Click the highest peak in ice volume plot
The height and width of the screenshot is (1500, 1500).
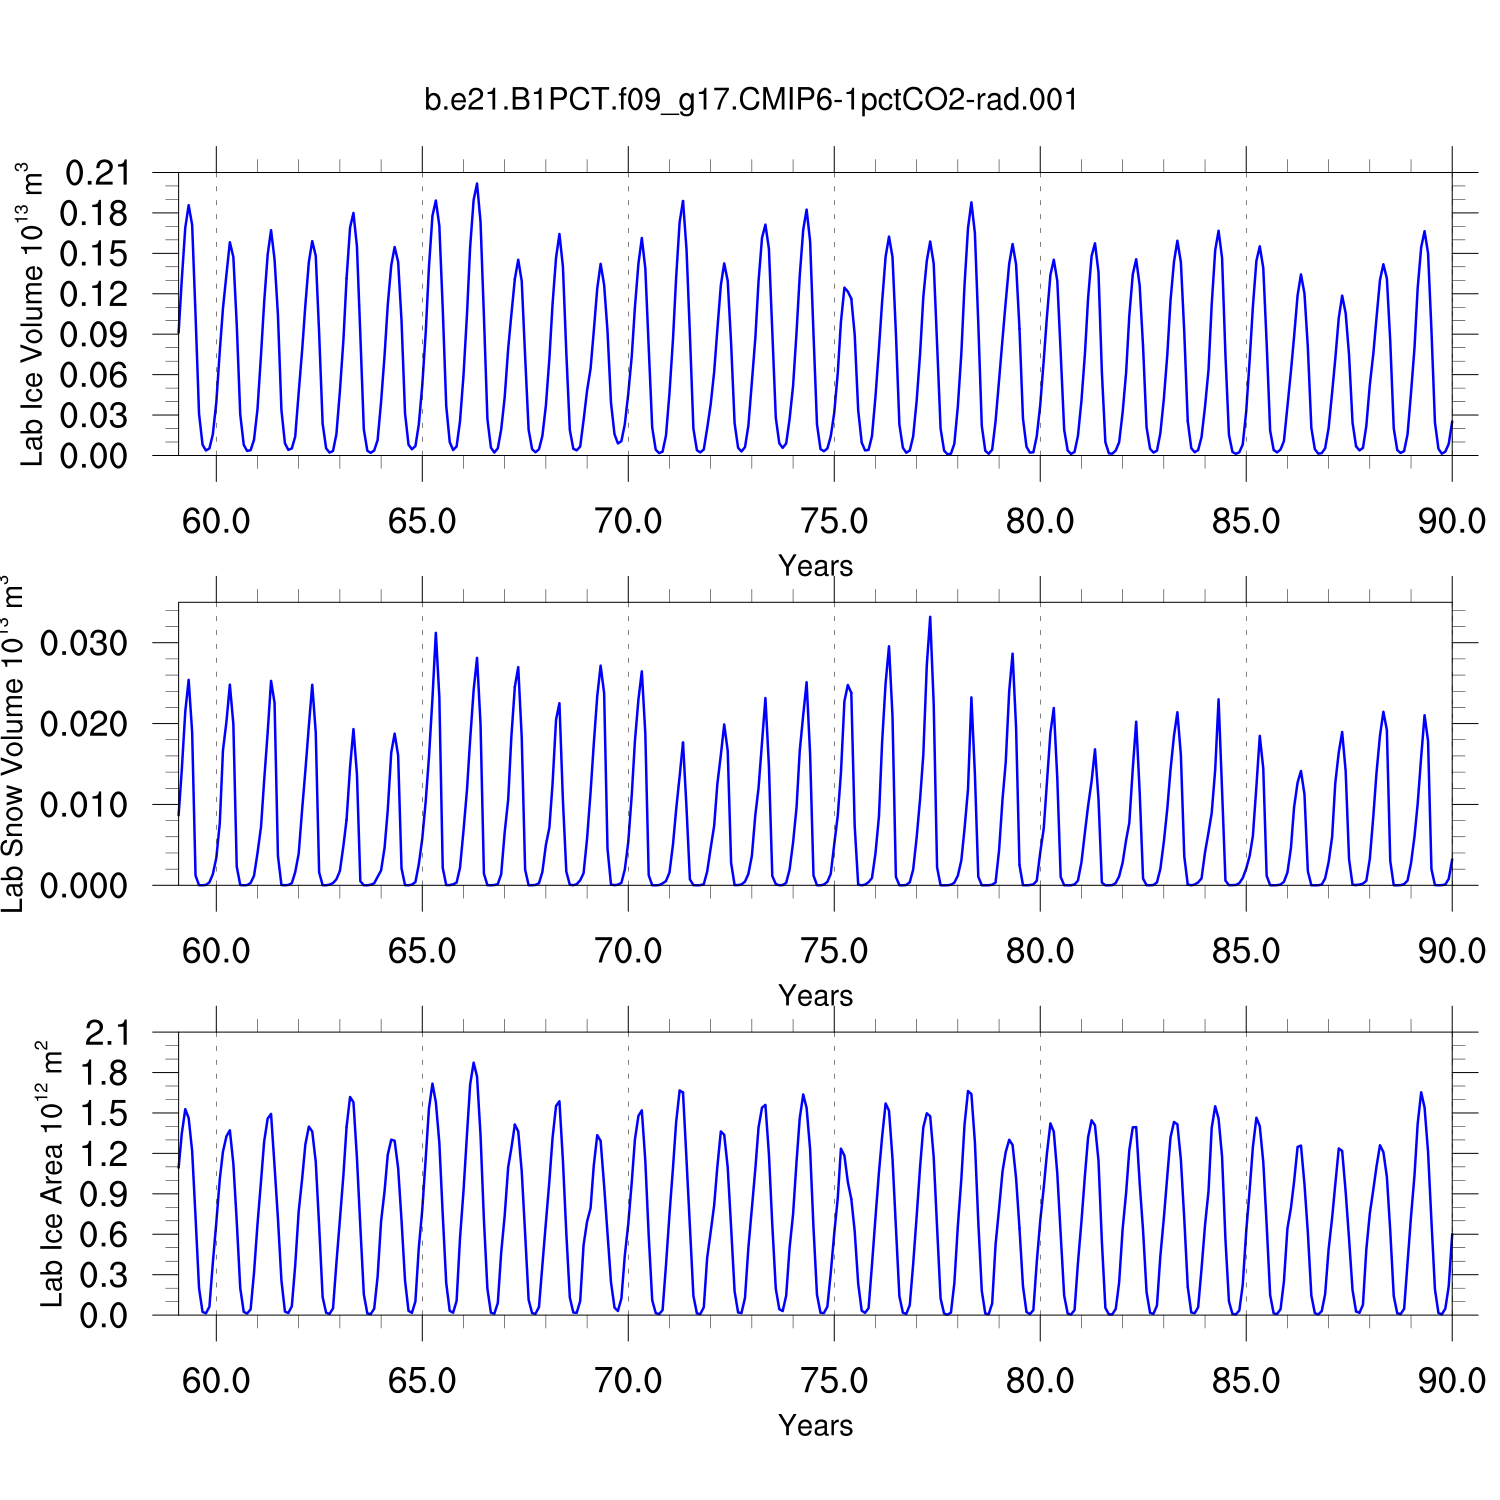pos(477,184)
